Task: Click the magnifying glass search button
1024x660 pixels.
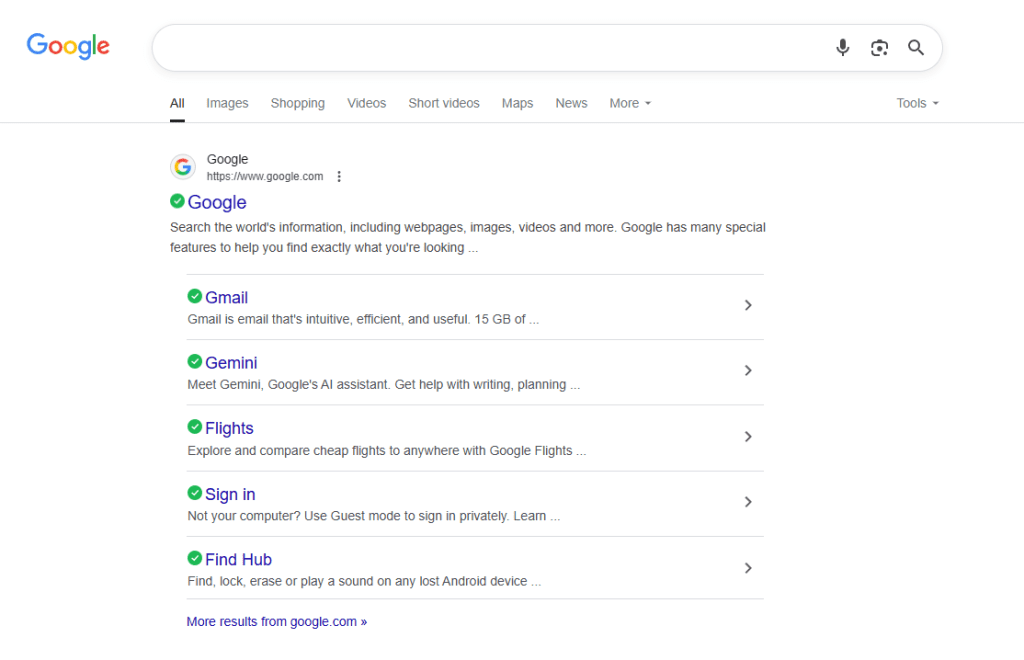Action: [x=916, y=48]
